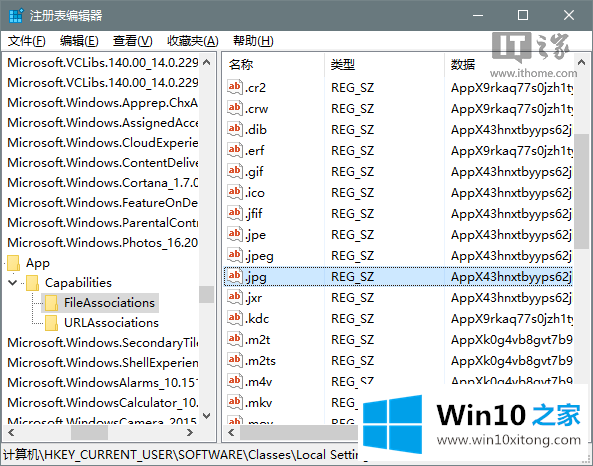Open the 帮助(H) menu
Screen dimensions: 593x466
(x=253, y=40)
